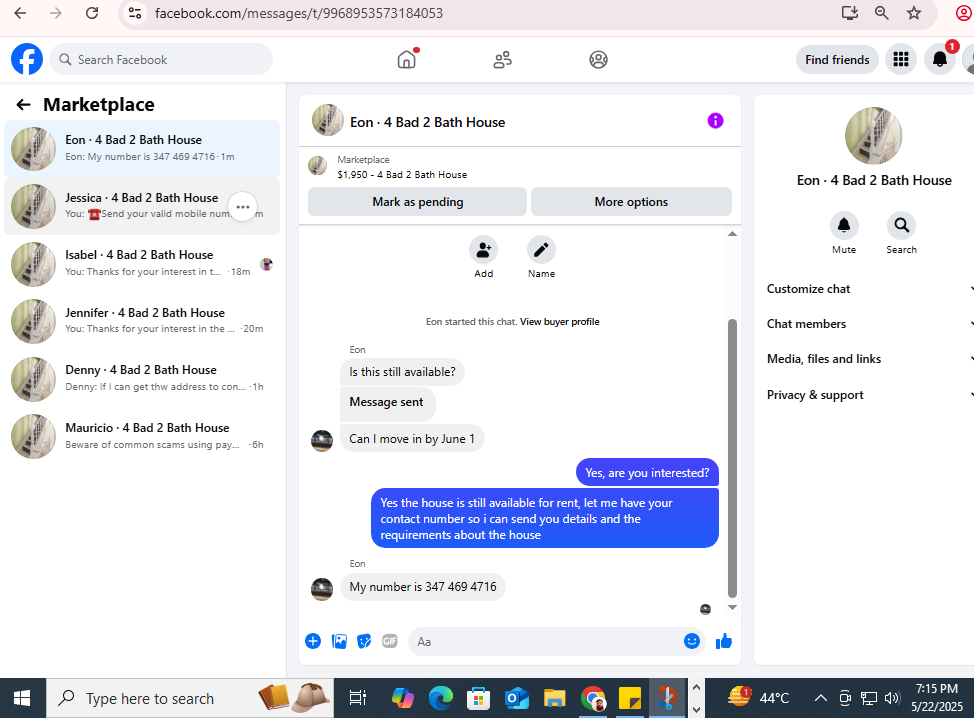Open Jennifer conversation in list
The width and height of the screenshot is (974, 718).
(x=142, y=321)
